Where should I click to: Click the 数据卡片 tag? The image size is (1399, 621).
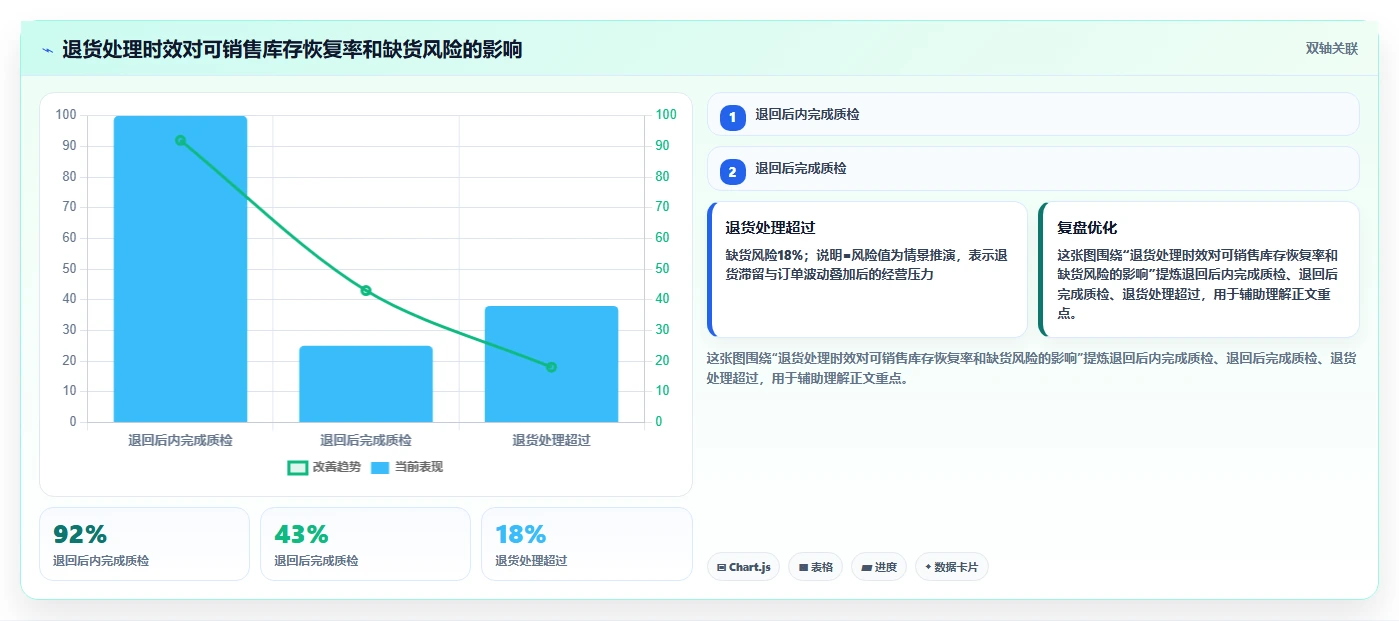(951, 567)
